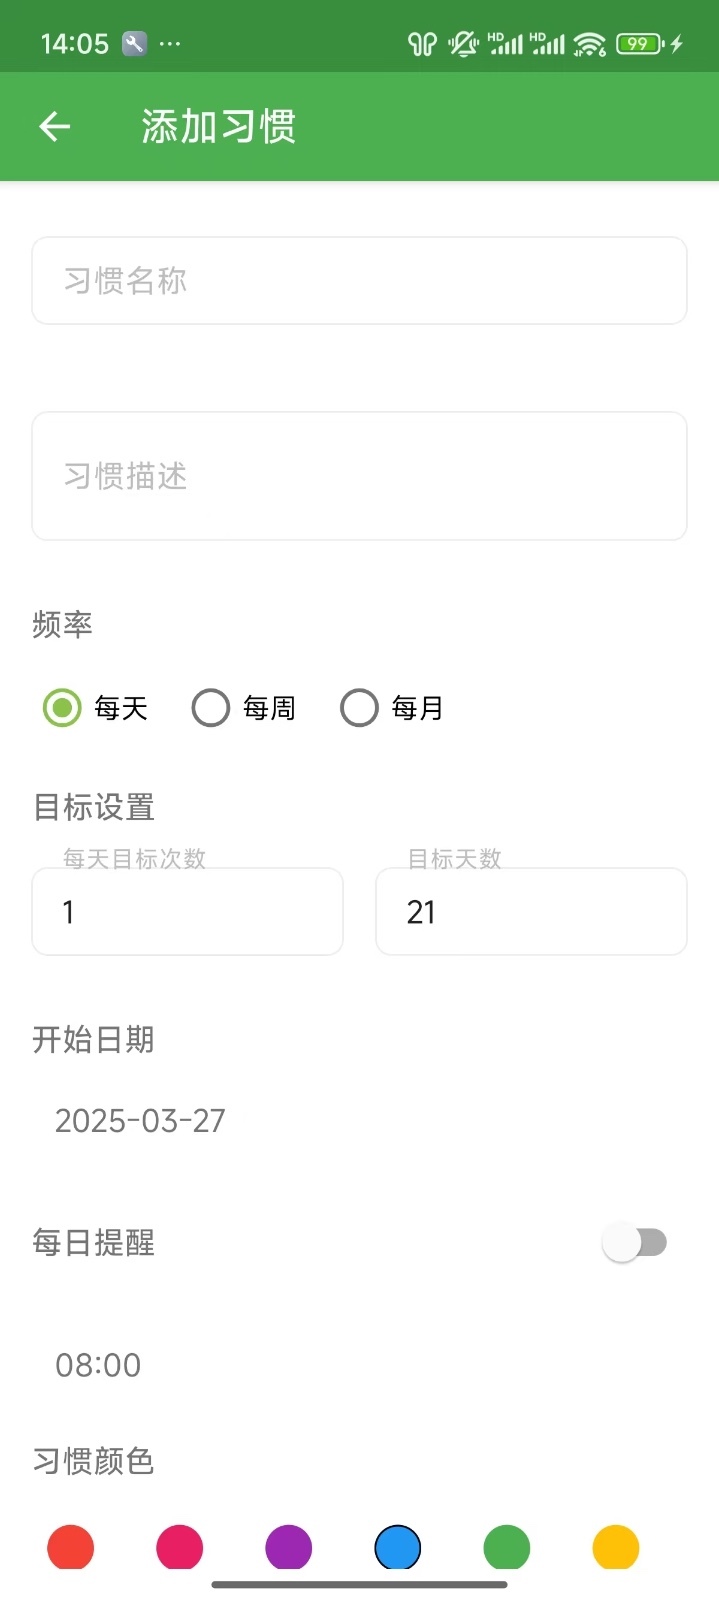719x1600 pixels.
Task: Tap the muted bell status icon
Action: tap(463, 44)
